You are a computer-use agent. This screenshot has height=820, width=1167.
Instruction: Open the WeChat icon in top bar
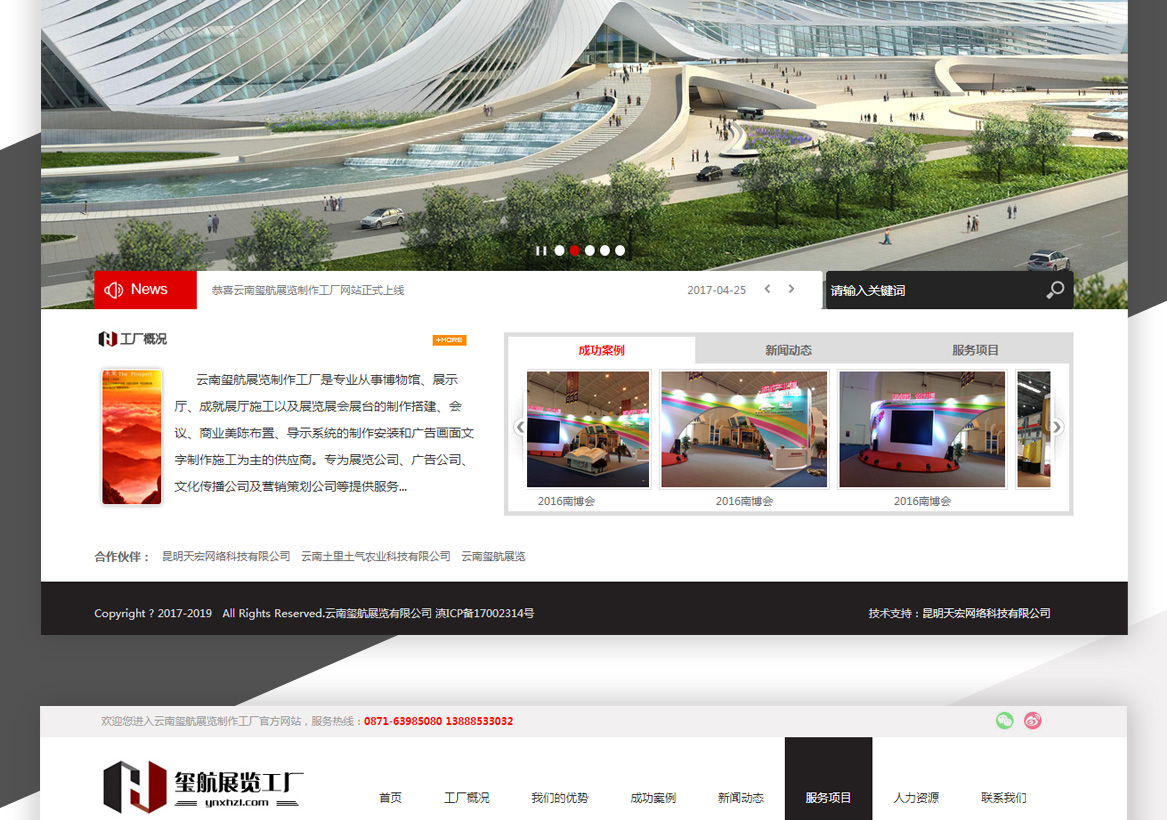[x=1004, y=720]
